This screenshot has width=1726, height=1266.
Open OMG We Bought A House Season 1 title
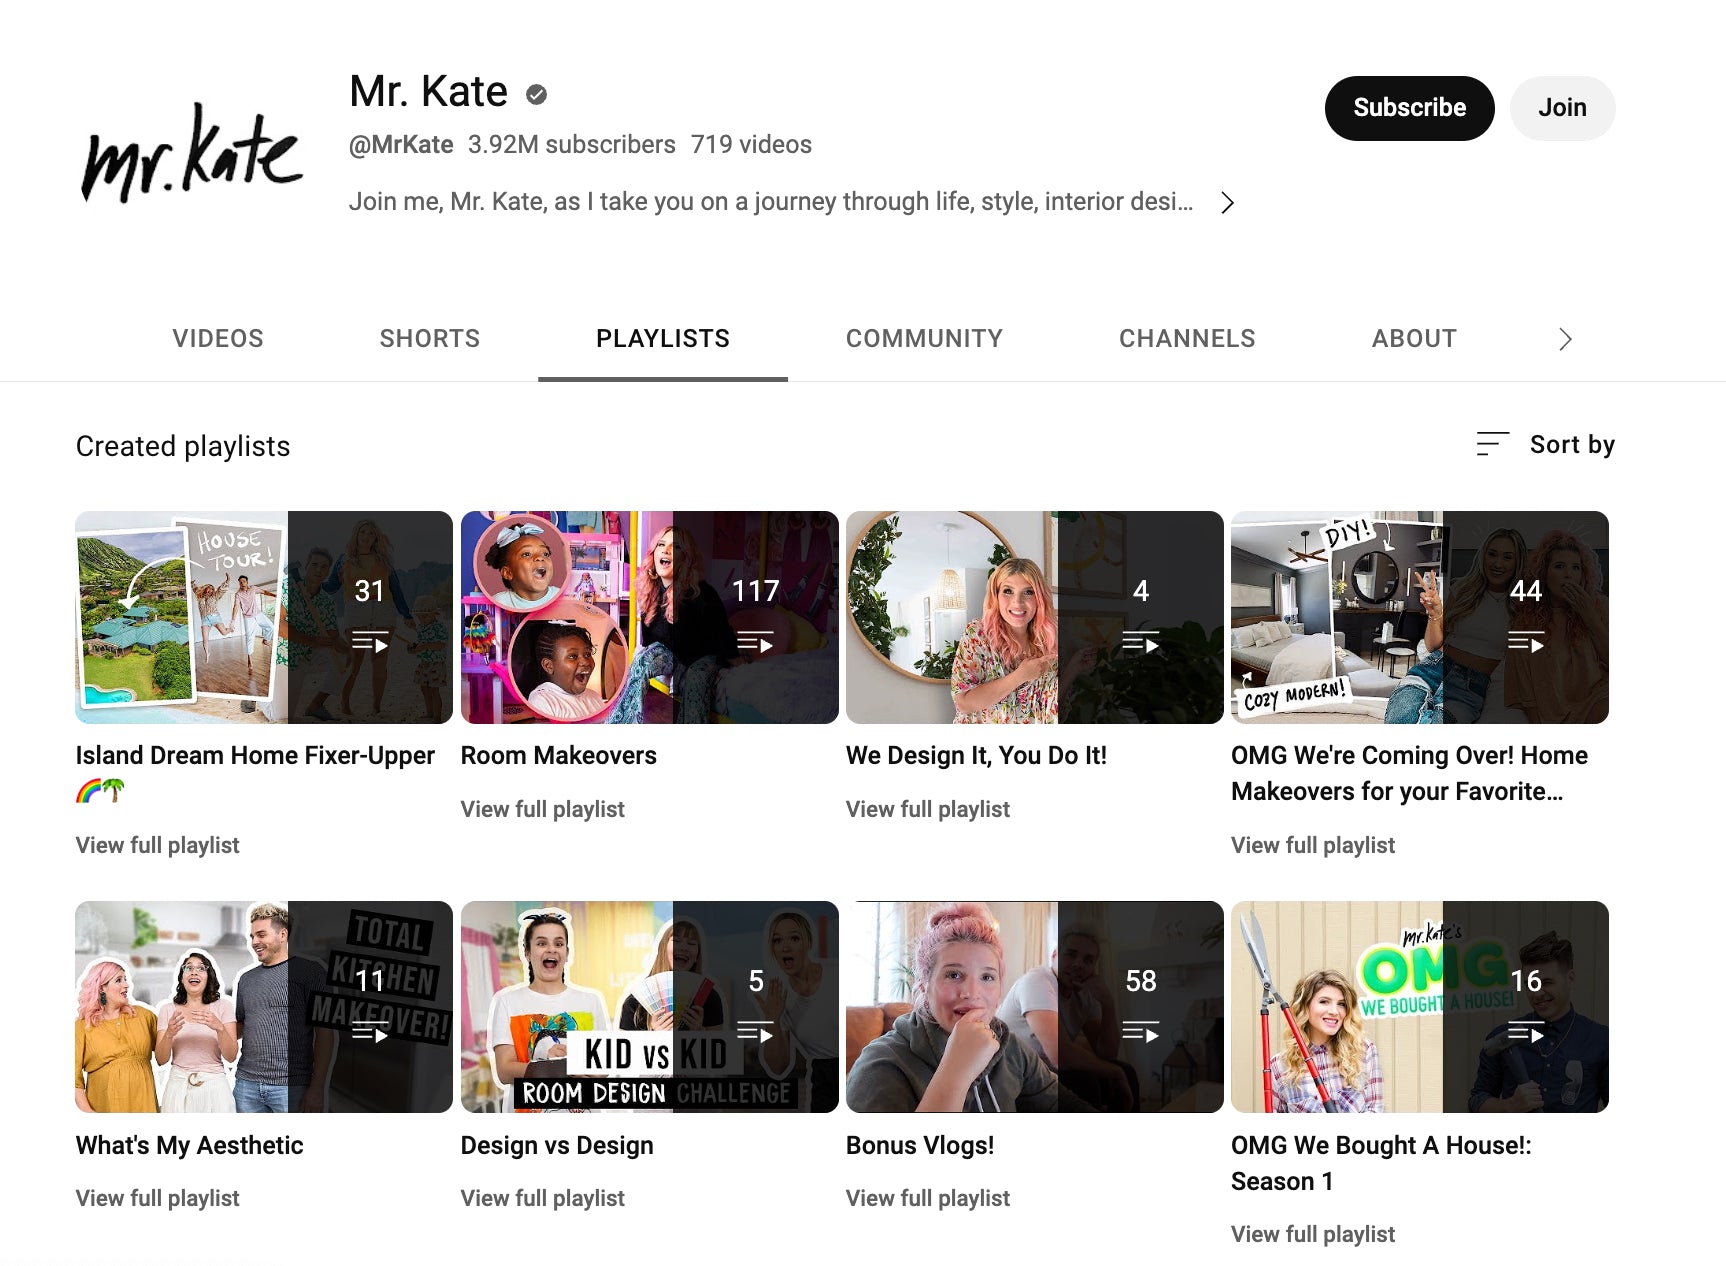coord(1381,1163)
